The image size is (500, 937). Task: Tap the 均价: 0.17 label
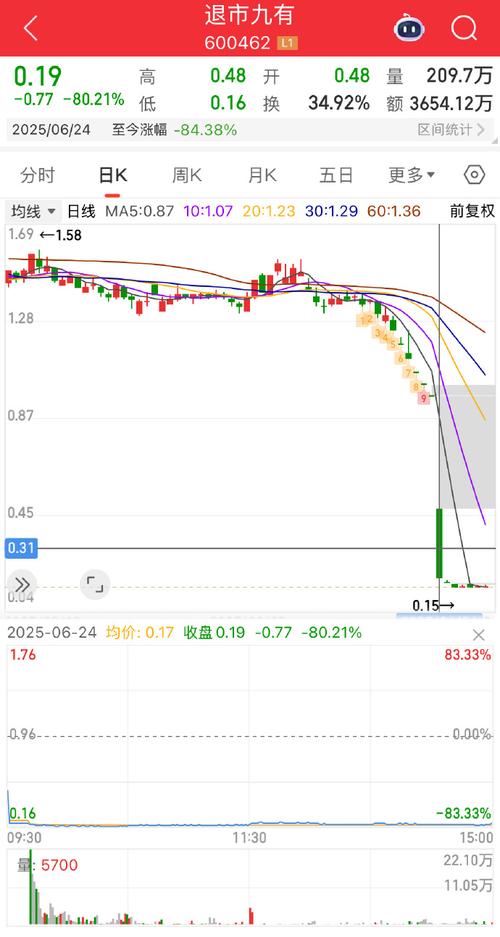(140, 632)
